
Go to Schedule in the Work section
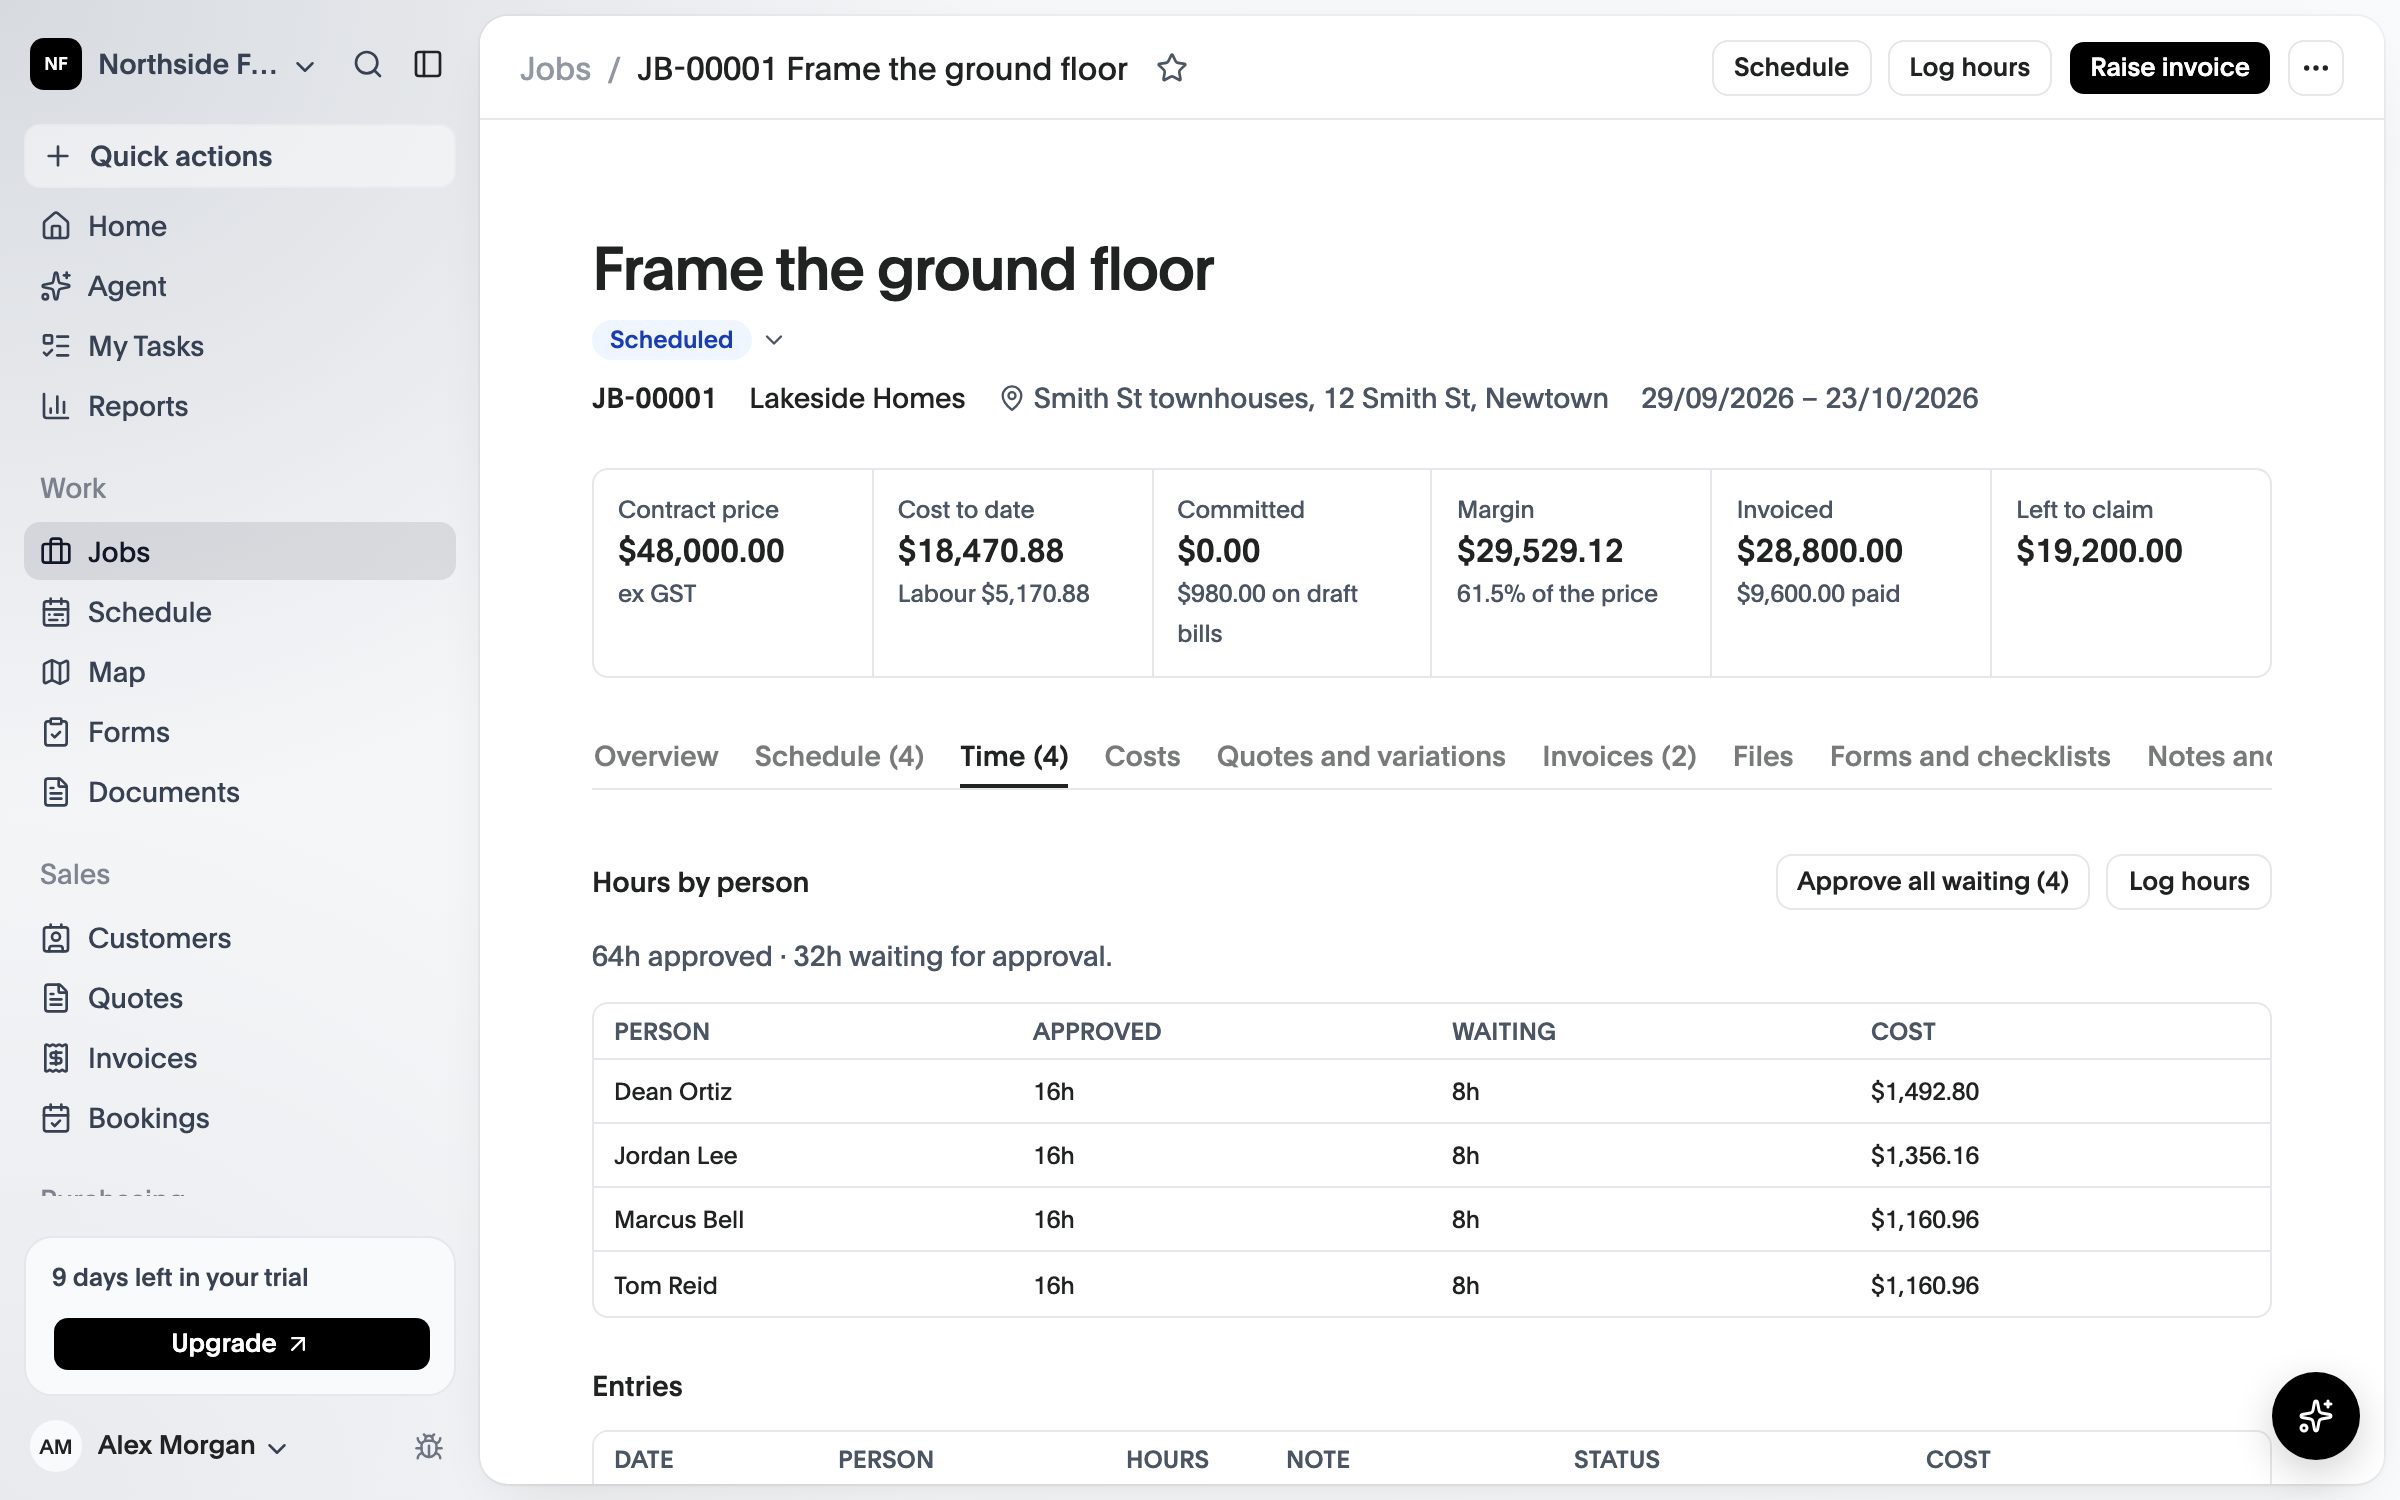tap(239, 612)
